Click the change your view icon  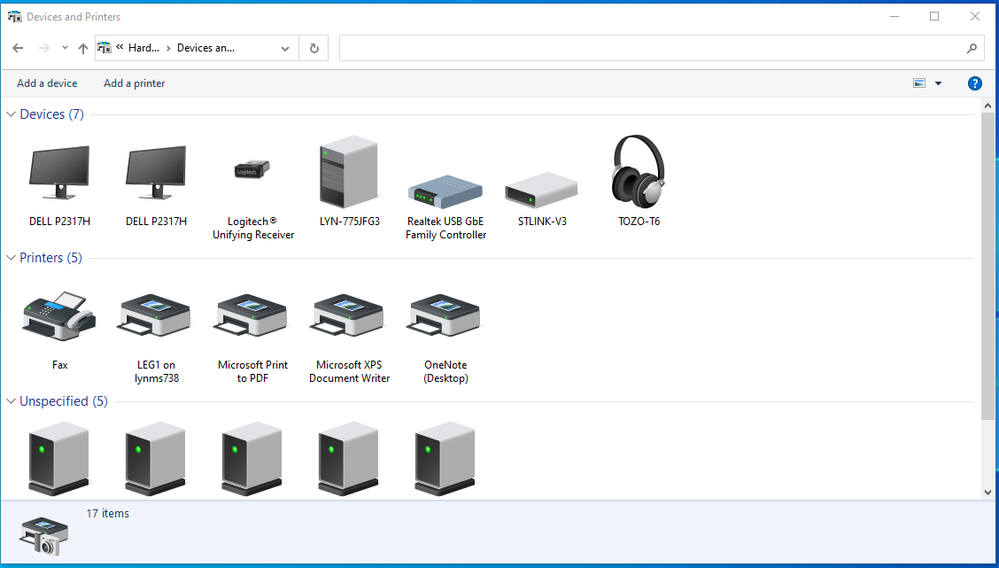[919, 83]
